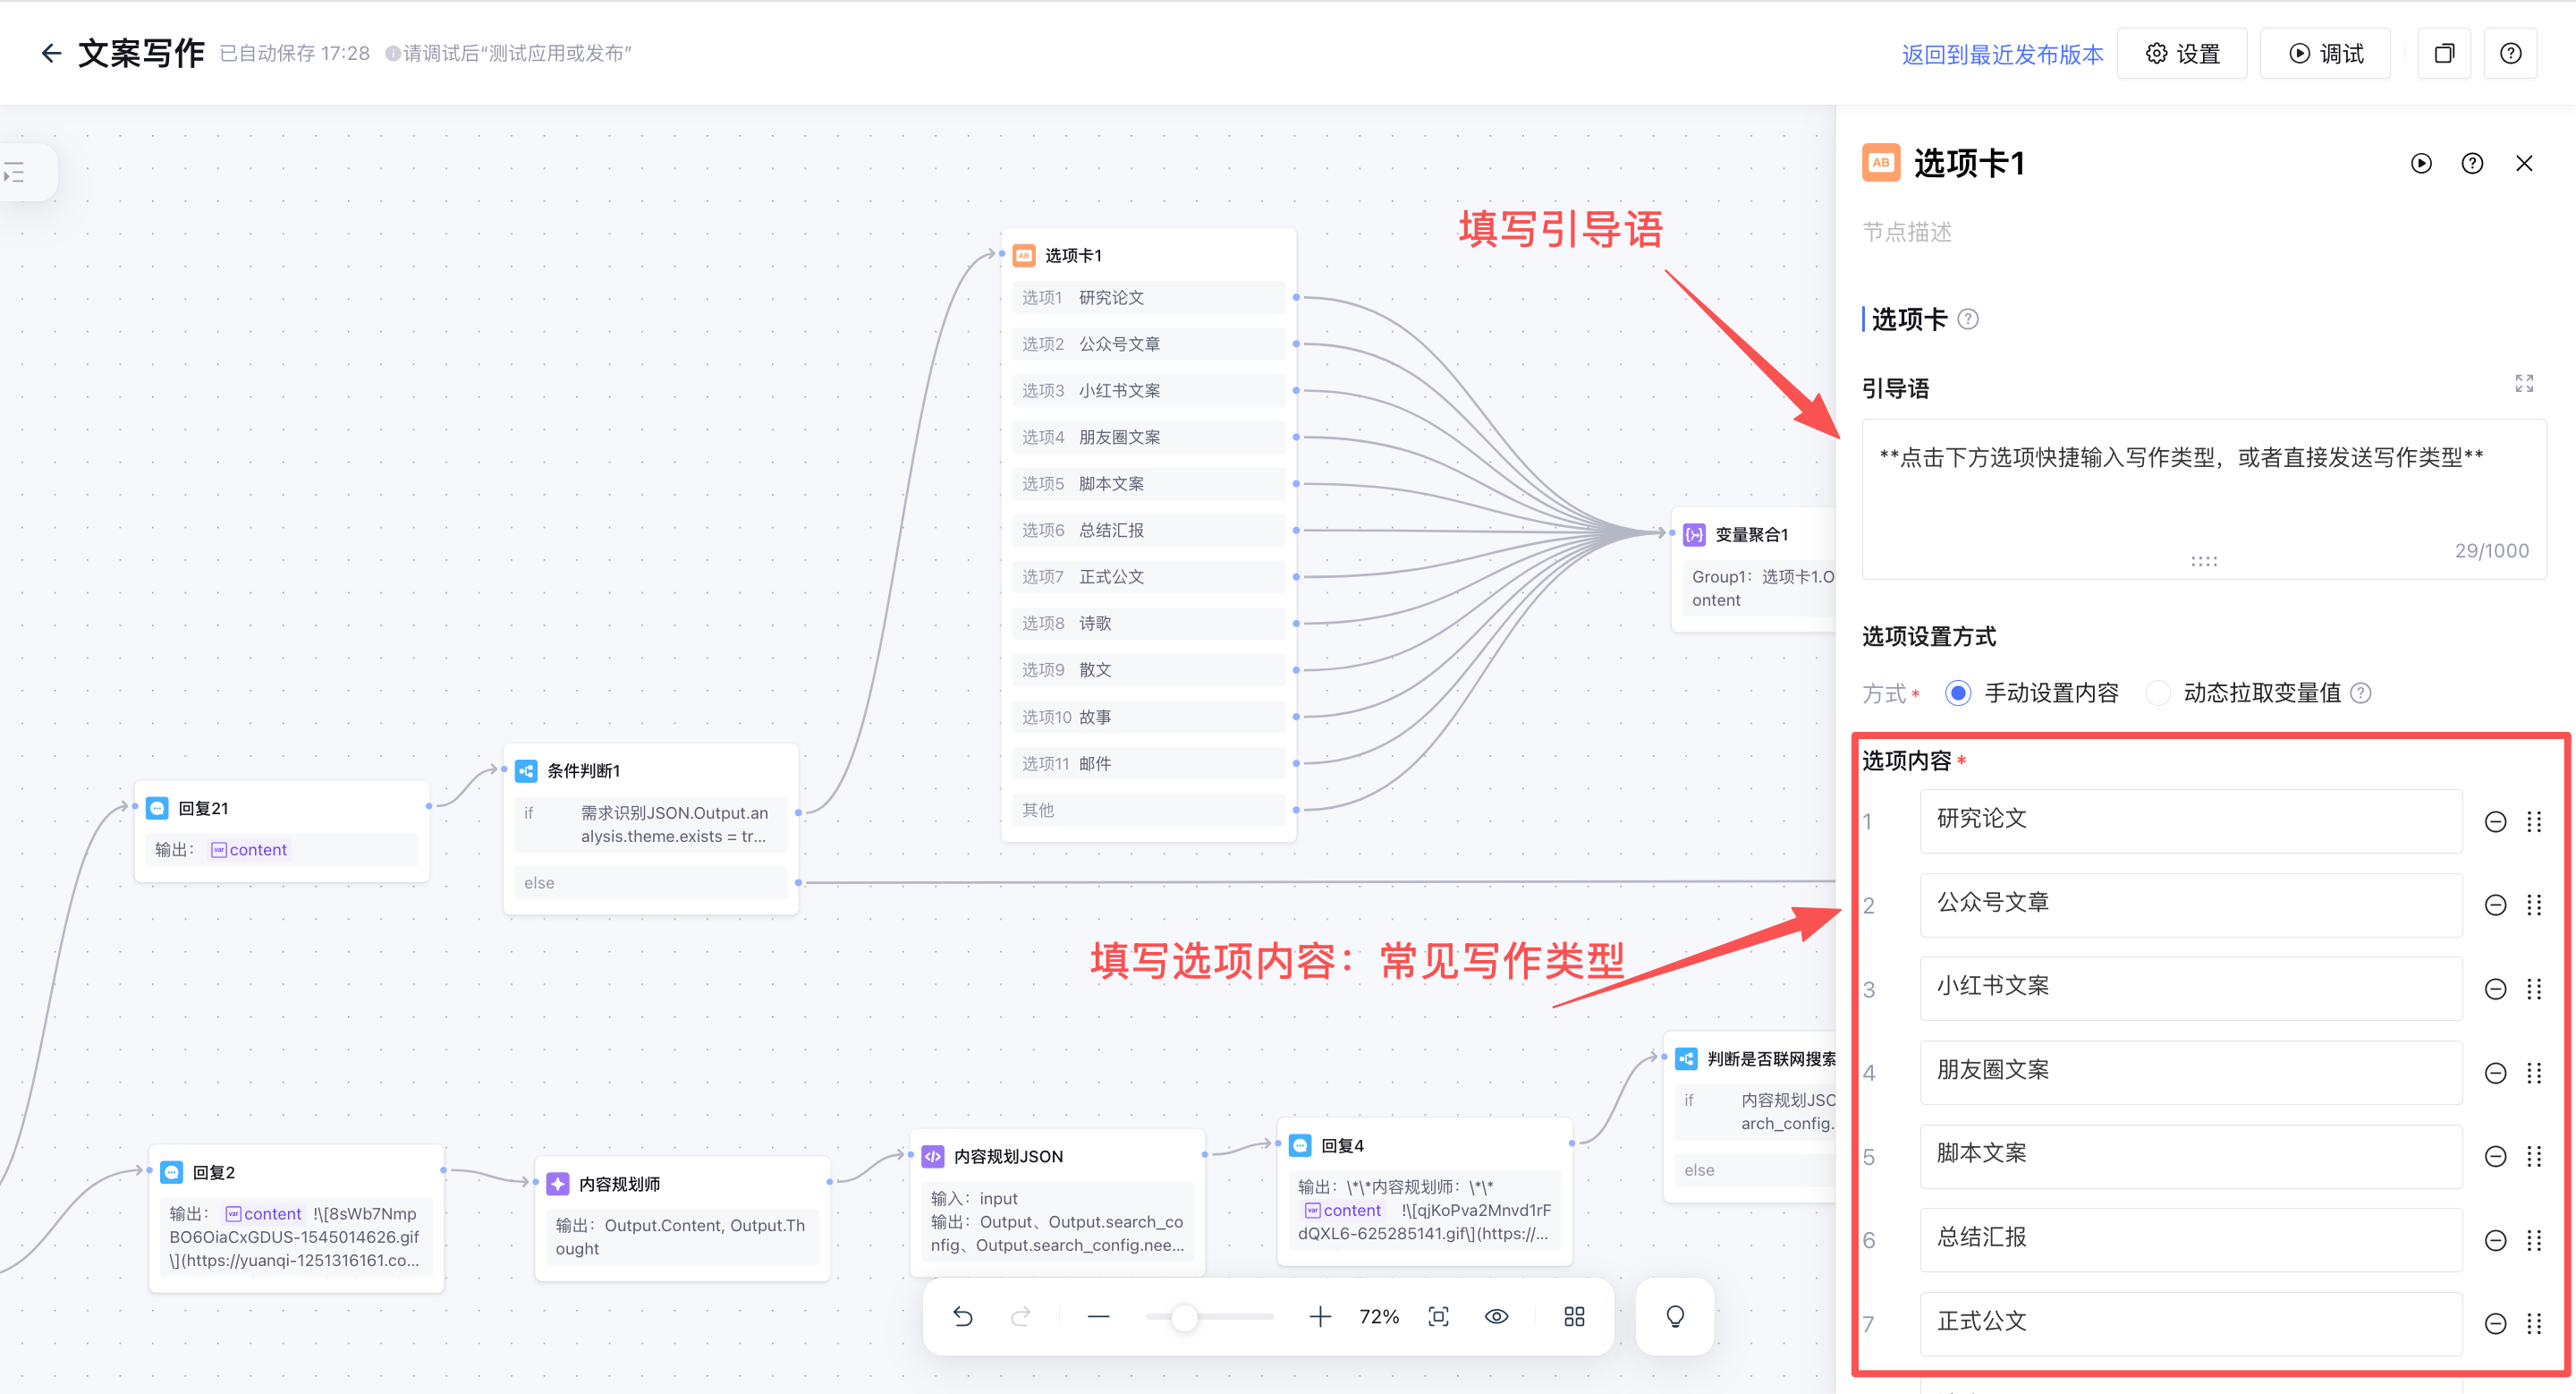
Task: Click 返回到最近发布版本 link
Action: [2002, 54]
